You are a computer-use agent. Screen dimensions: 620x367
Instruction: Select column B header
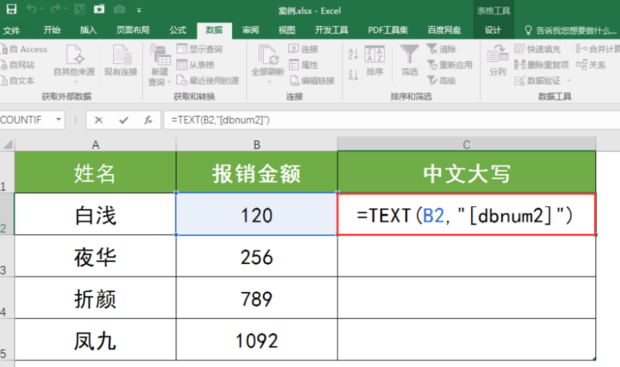[257, 144]
